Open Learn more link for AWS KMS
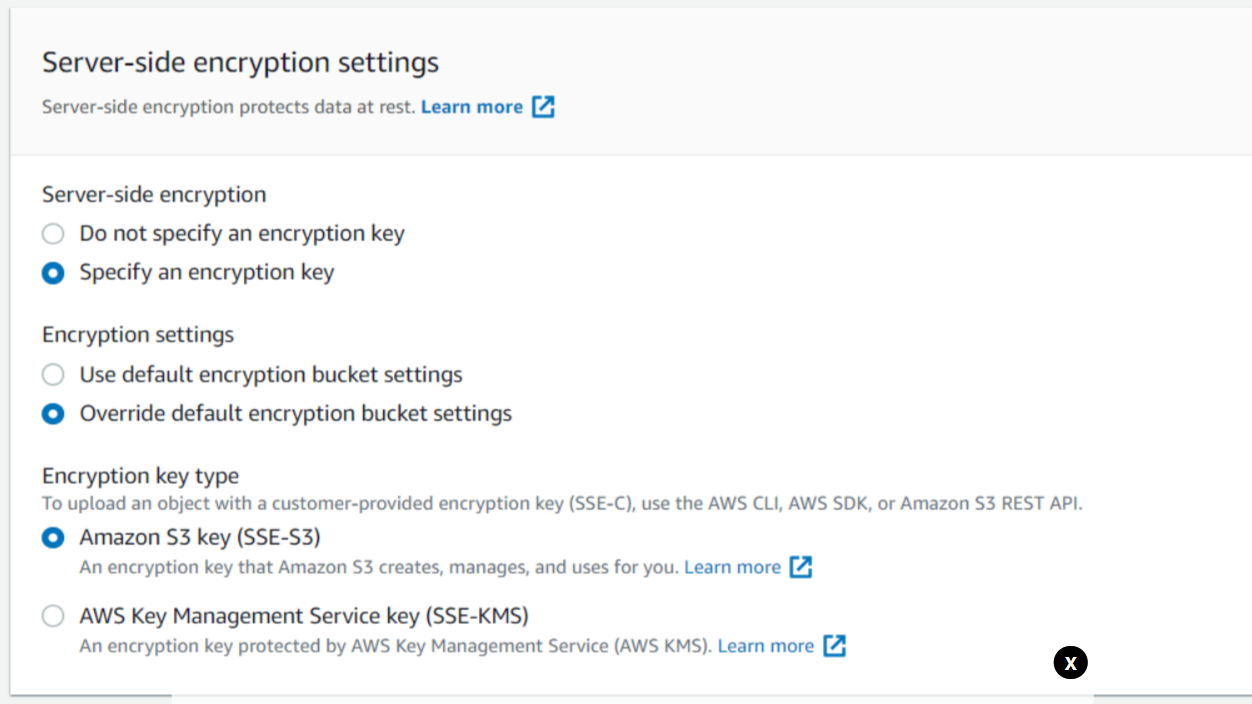 [x=765, y=646]
